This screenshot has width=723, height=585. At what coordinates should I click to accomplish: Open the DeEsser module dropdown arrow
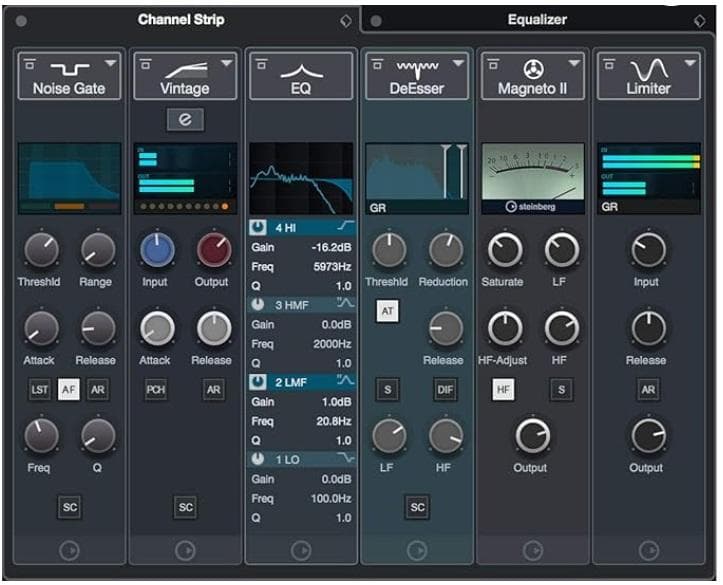pos(458,63)
